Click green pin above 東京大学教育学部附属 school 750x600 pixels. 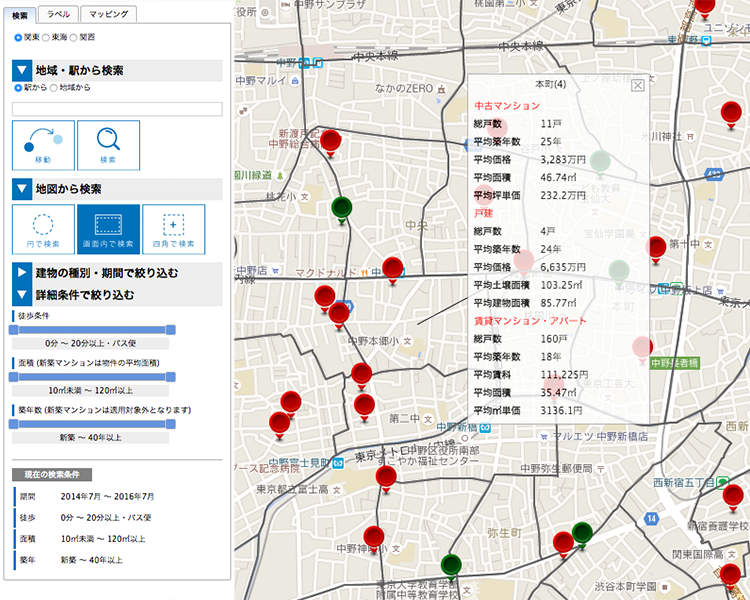[x=451, y=567]
